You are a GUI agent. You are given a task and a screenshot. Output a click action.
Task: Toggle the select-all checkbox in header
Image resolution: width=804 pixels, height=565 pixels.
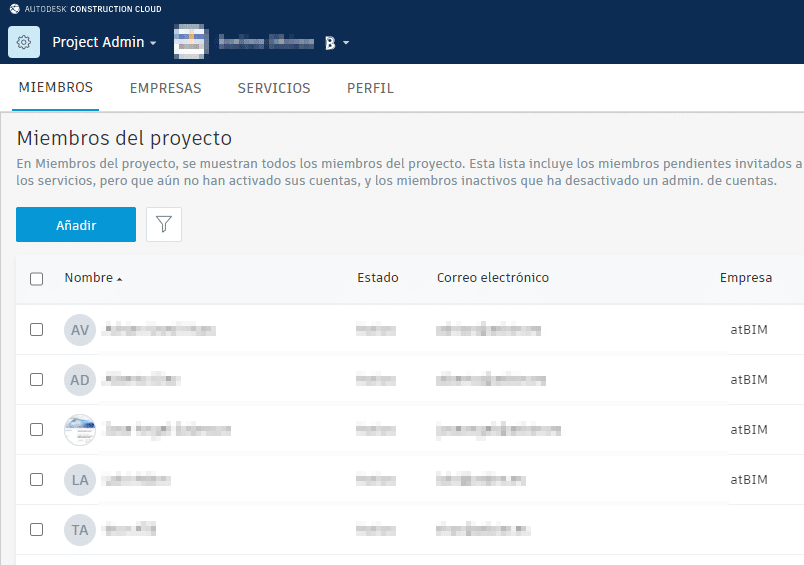pos(36,279)
